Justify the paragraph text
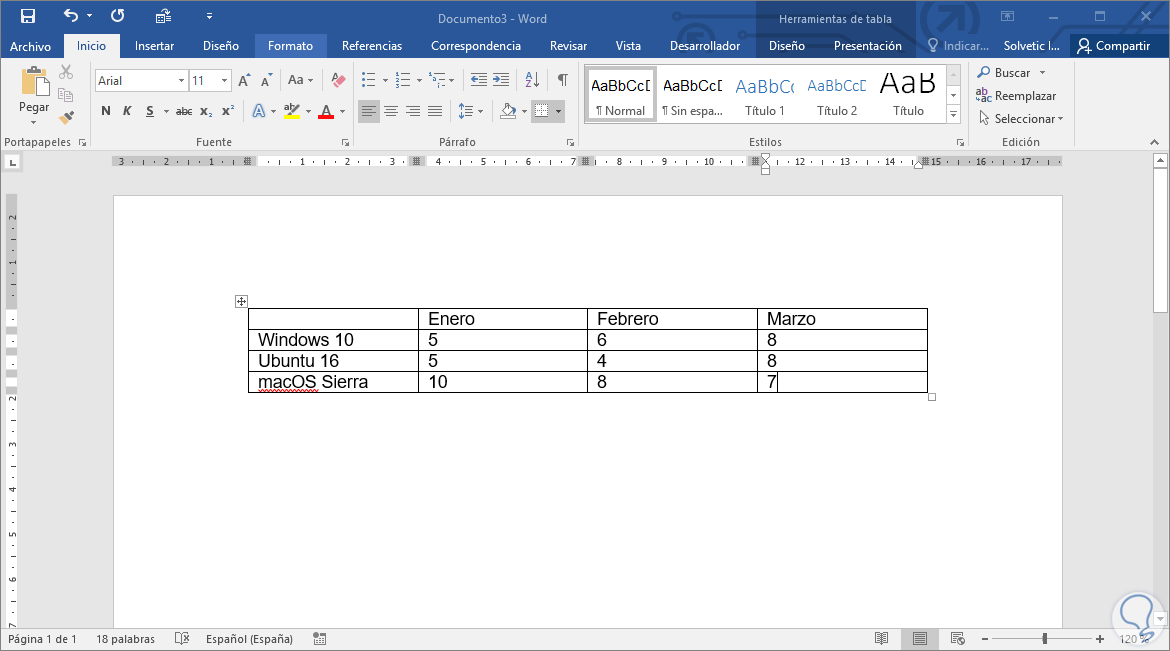 coord(435,111)
